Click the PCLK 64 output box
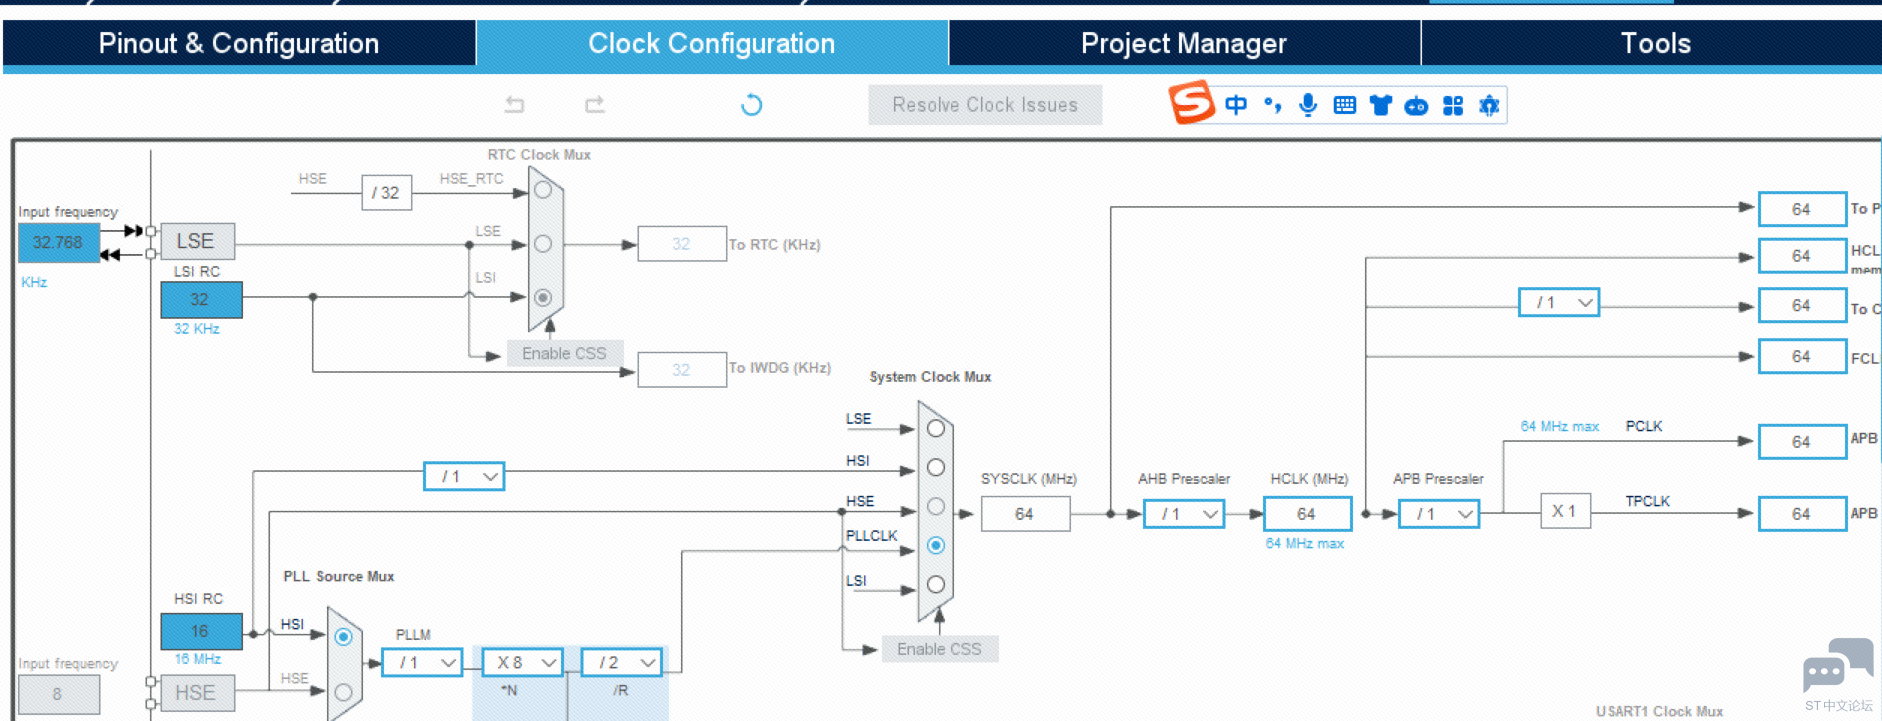This screenshot has height=721, width=1882. coord(1802,442)
